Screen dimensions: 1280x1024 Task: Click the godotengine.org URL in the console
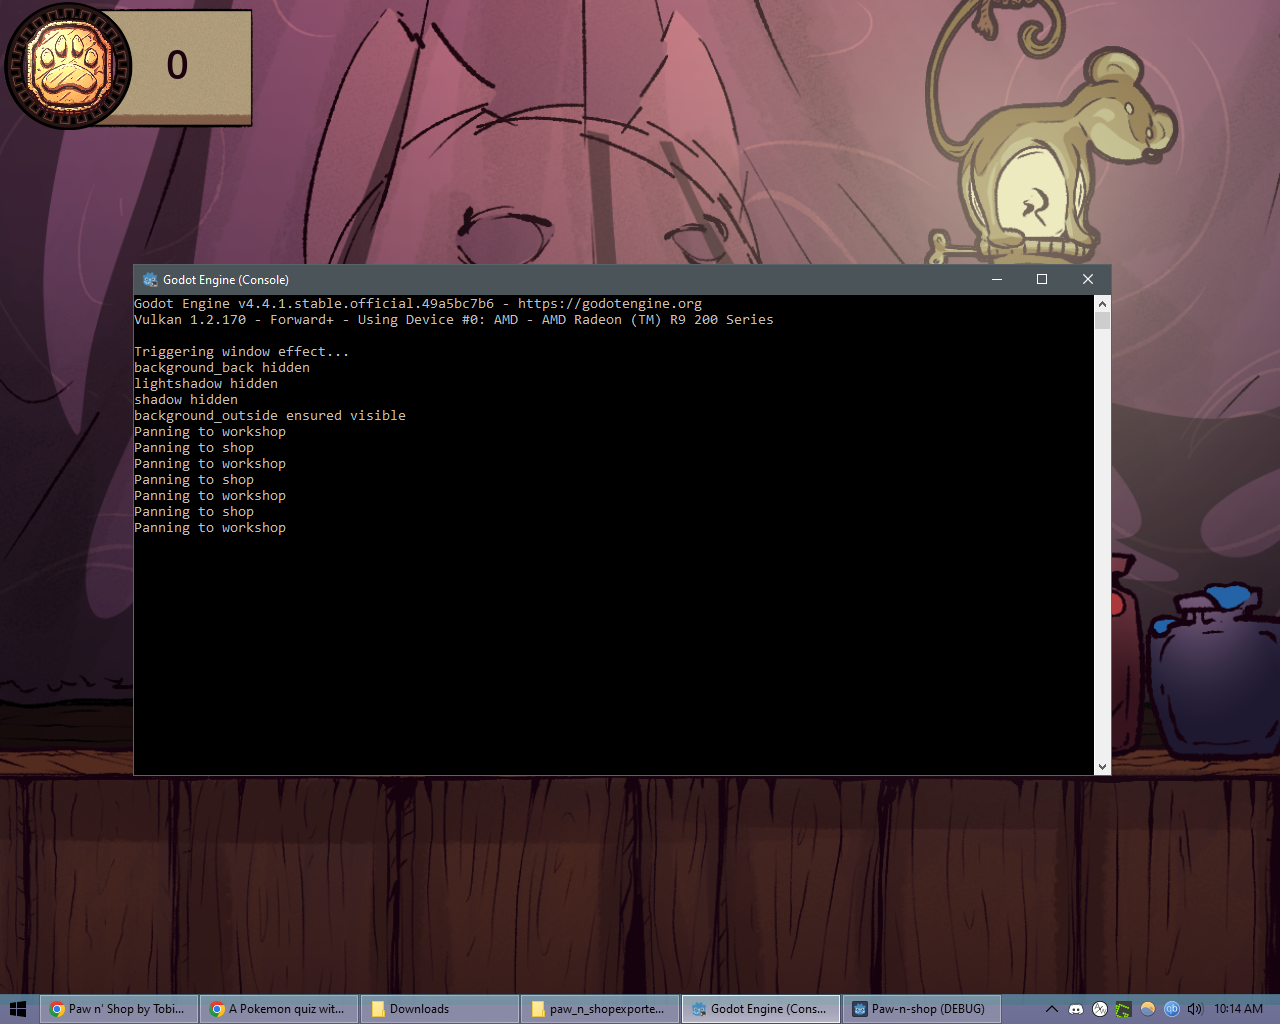(x=610, y=304)
